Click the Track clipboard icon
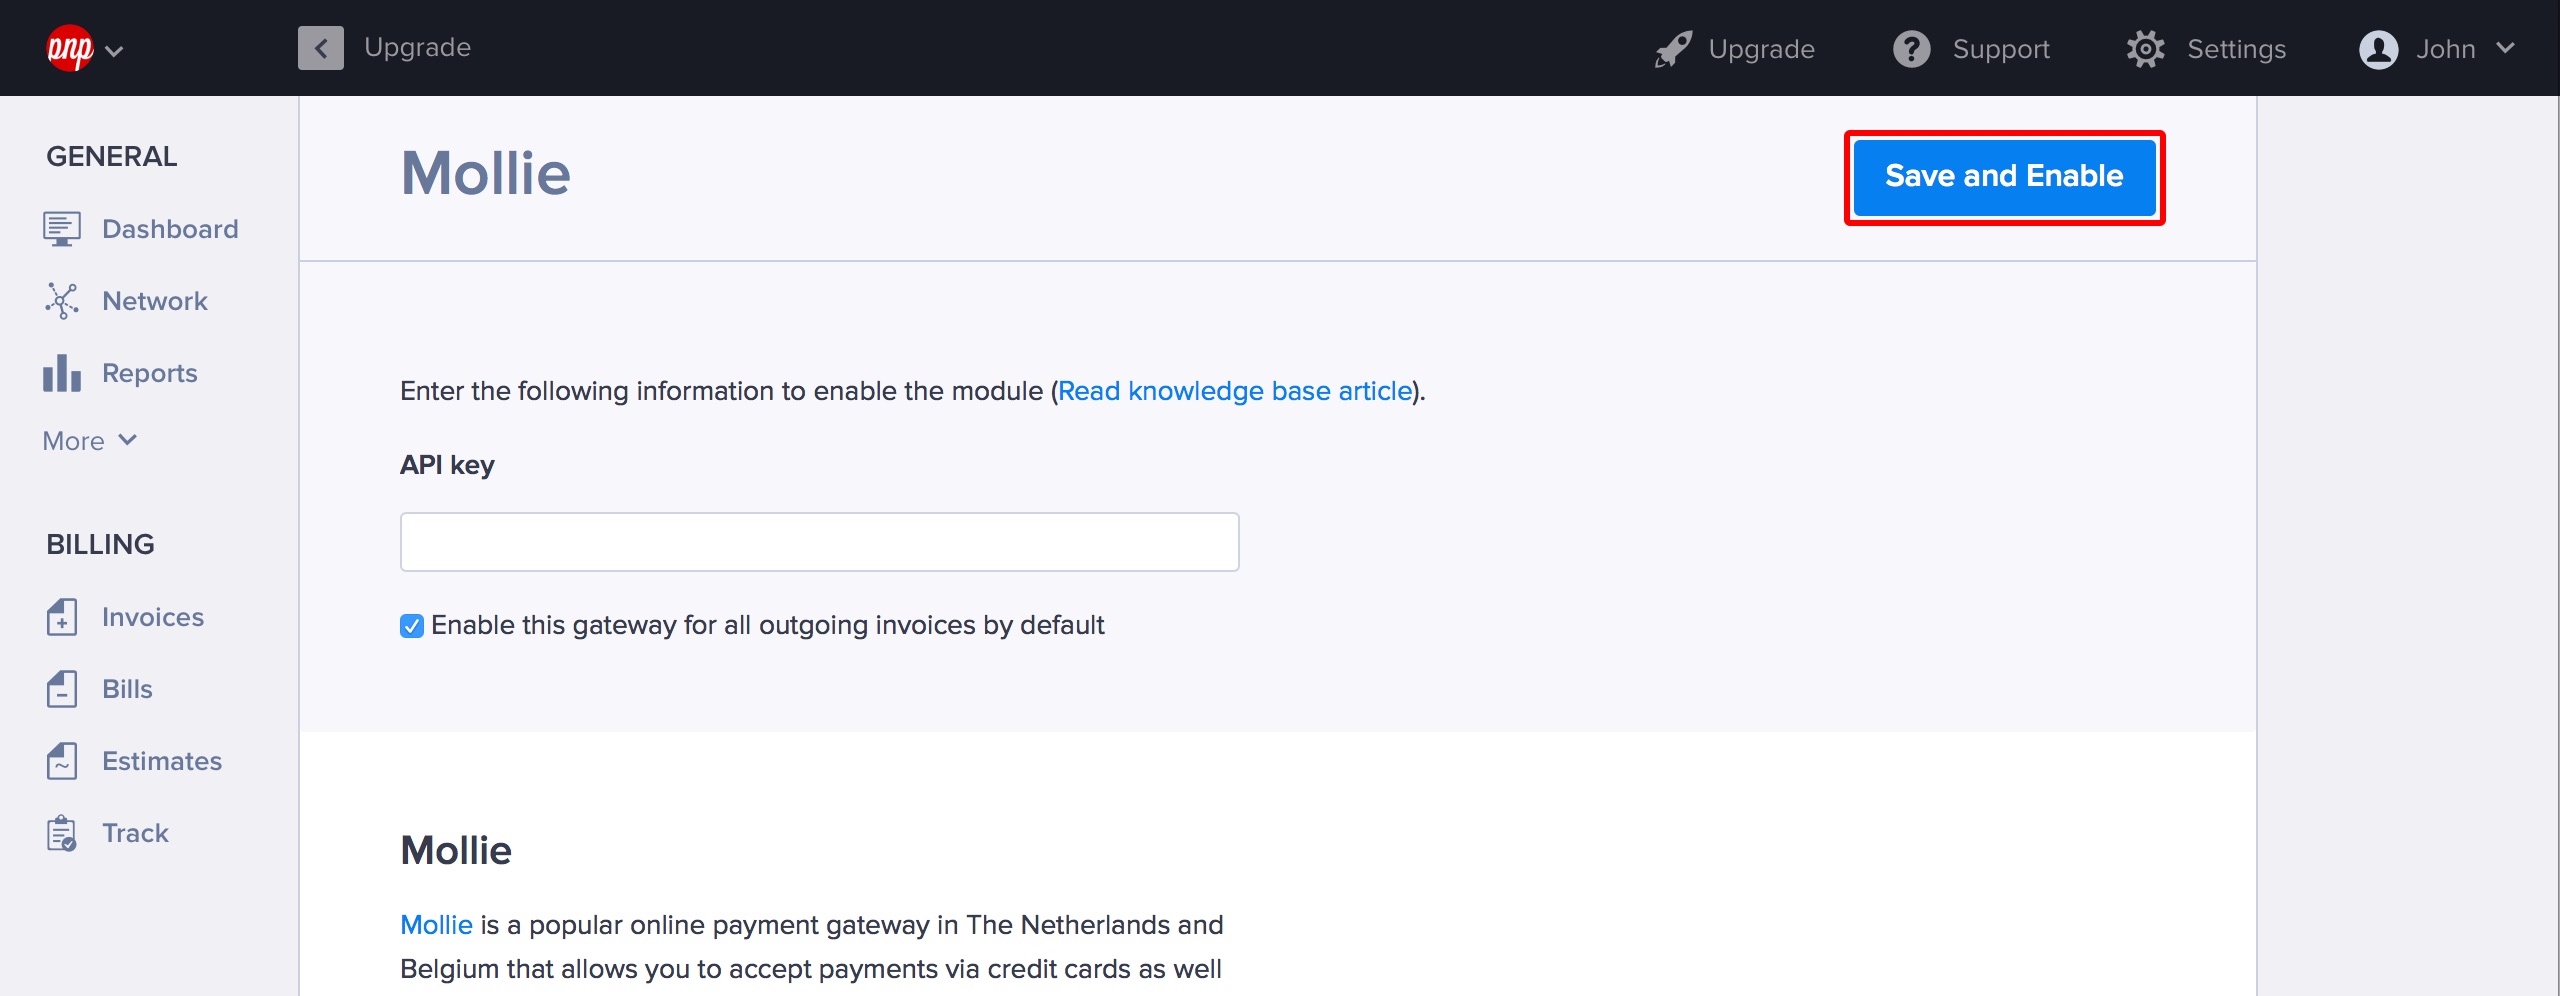 61,833
